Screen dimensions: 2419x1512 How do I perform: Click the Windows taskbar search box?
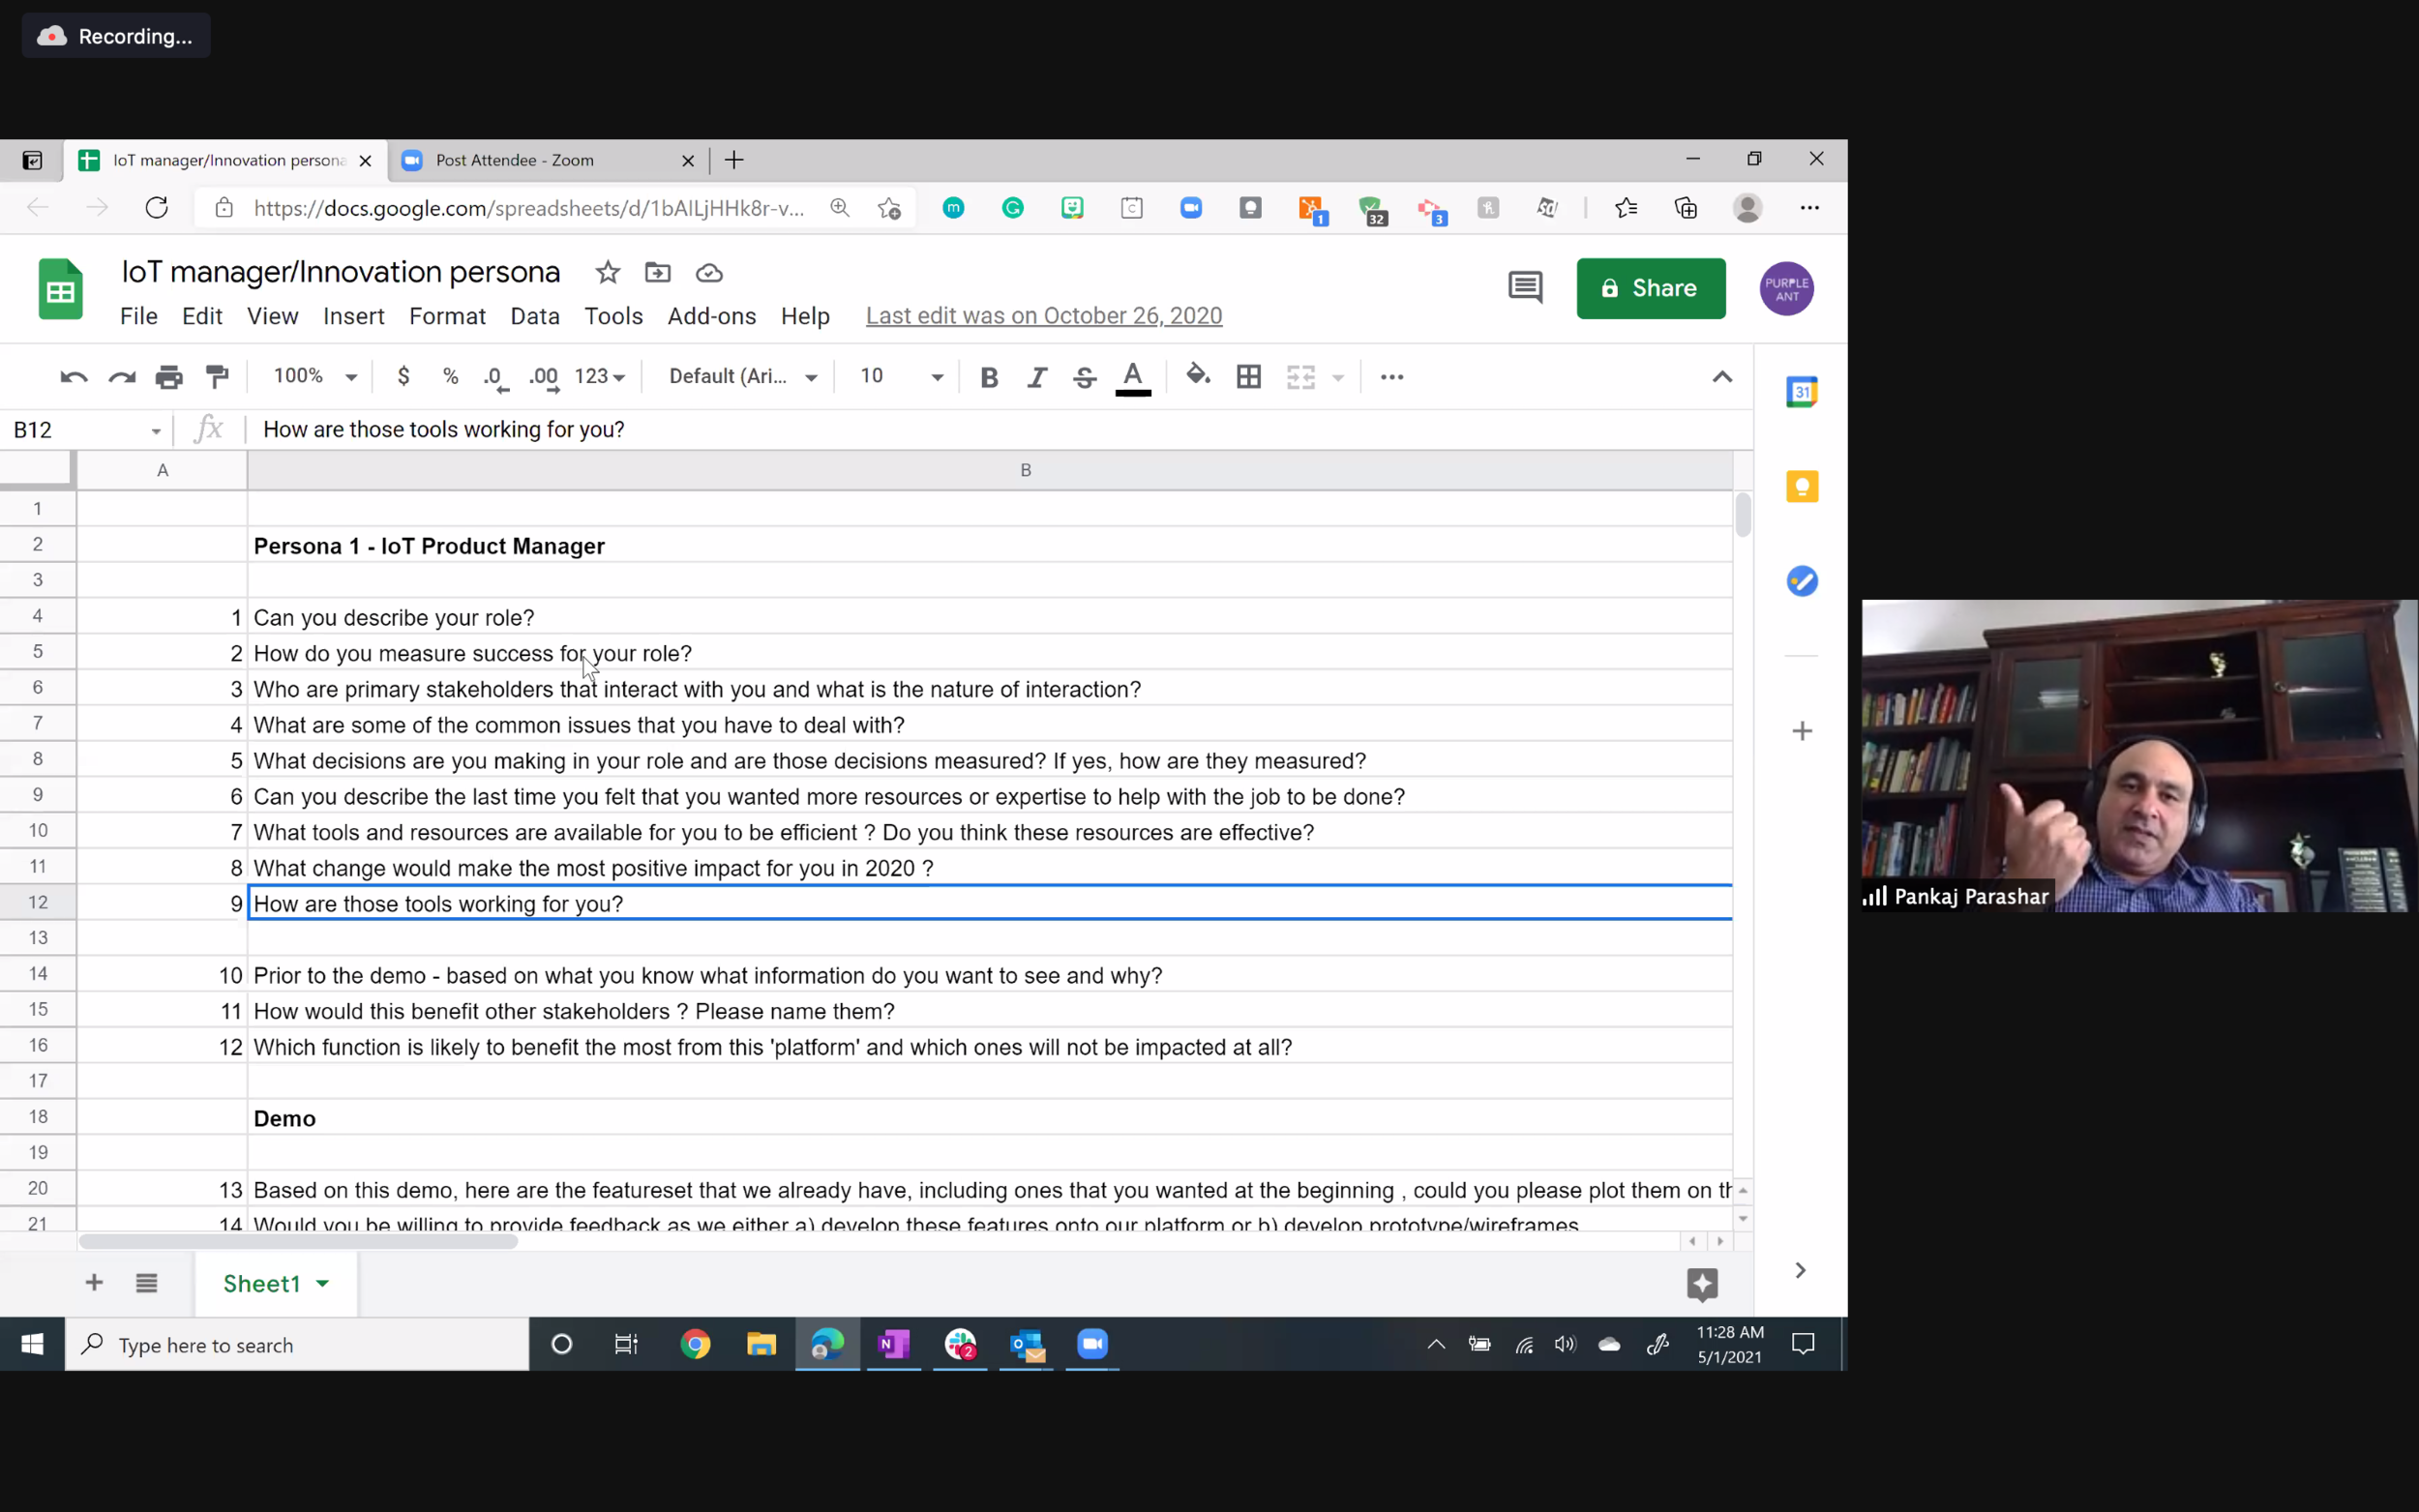297,1345
